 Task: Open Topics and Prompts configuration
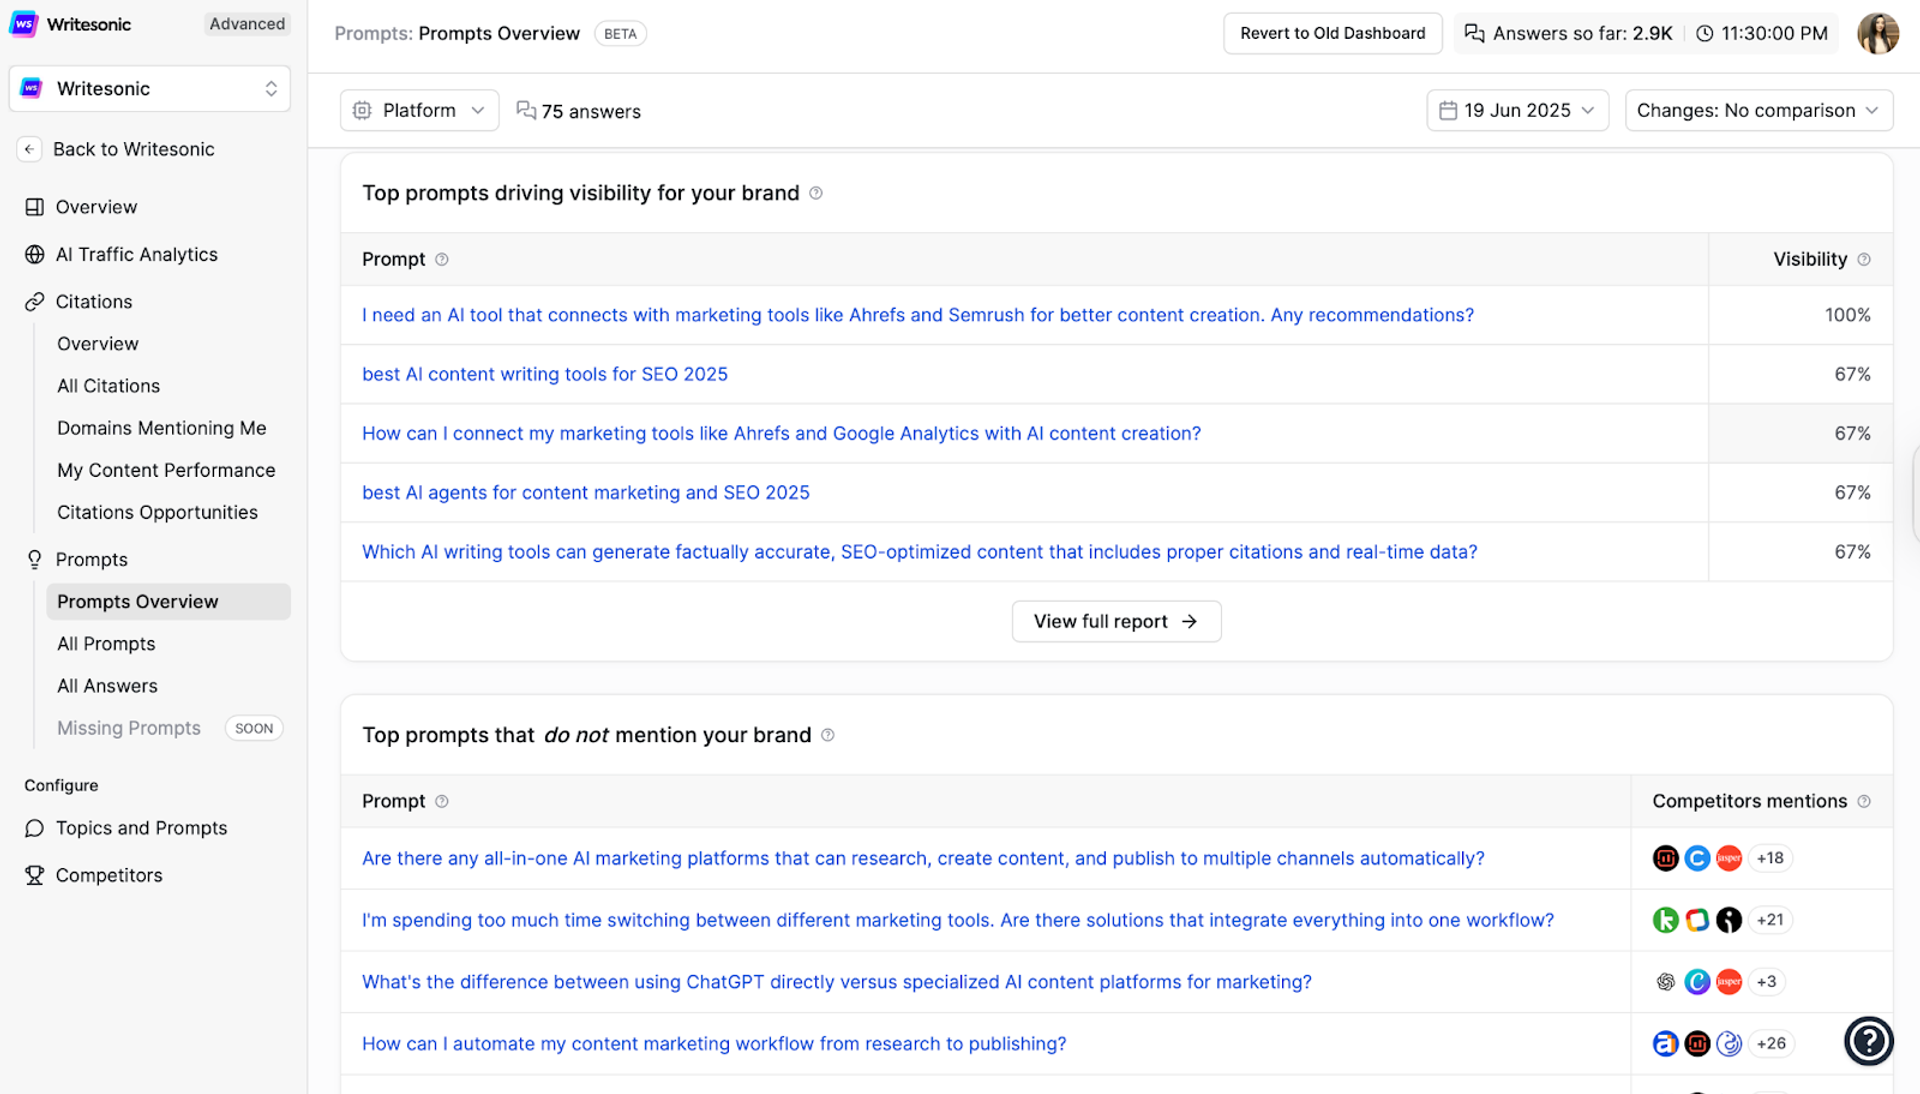click(x=141, y=828)
